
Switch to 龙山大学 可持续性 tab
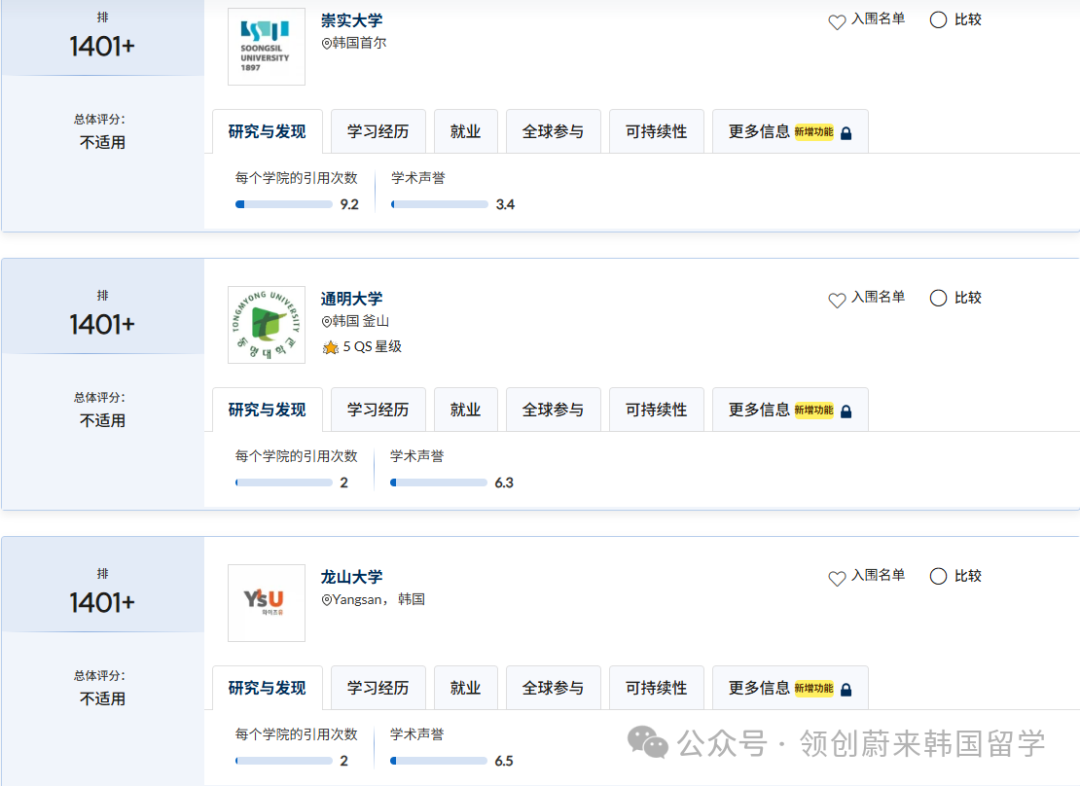click(x=656, y=688)
